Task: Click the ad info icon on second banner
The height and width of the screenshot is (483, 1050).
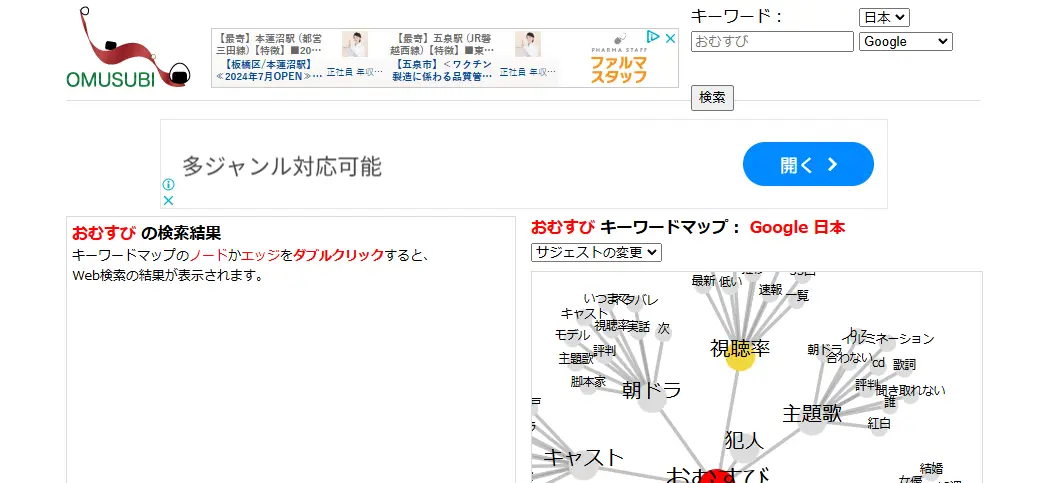Action: pos(169,184)
